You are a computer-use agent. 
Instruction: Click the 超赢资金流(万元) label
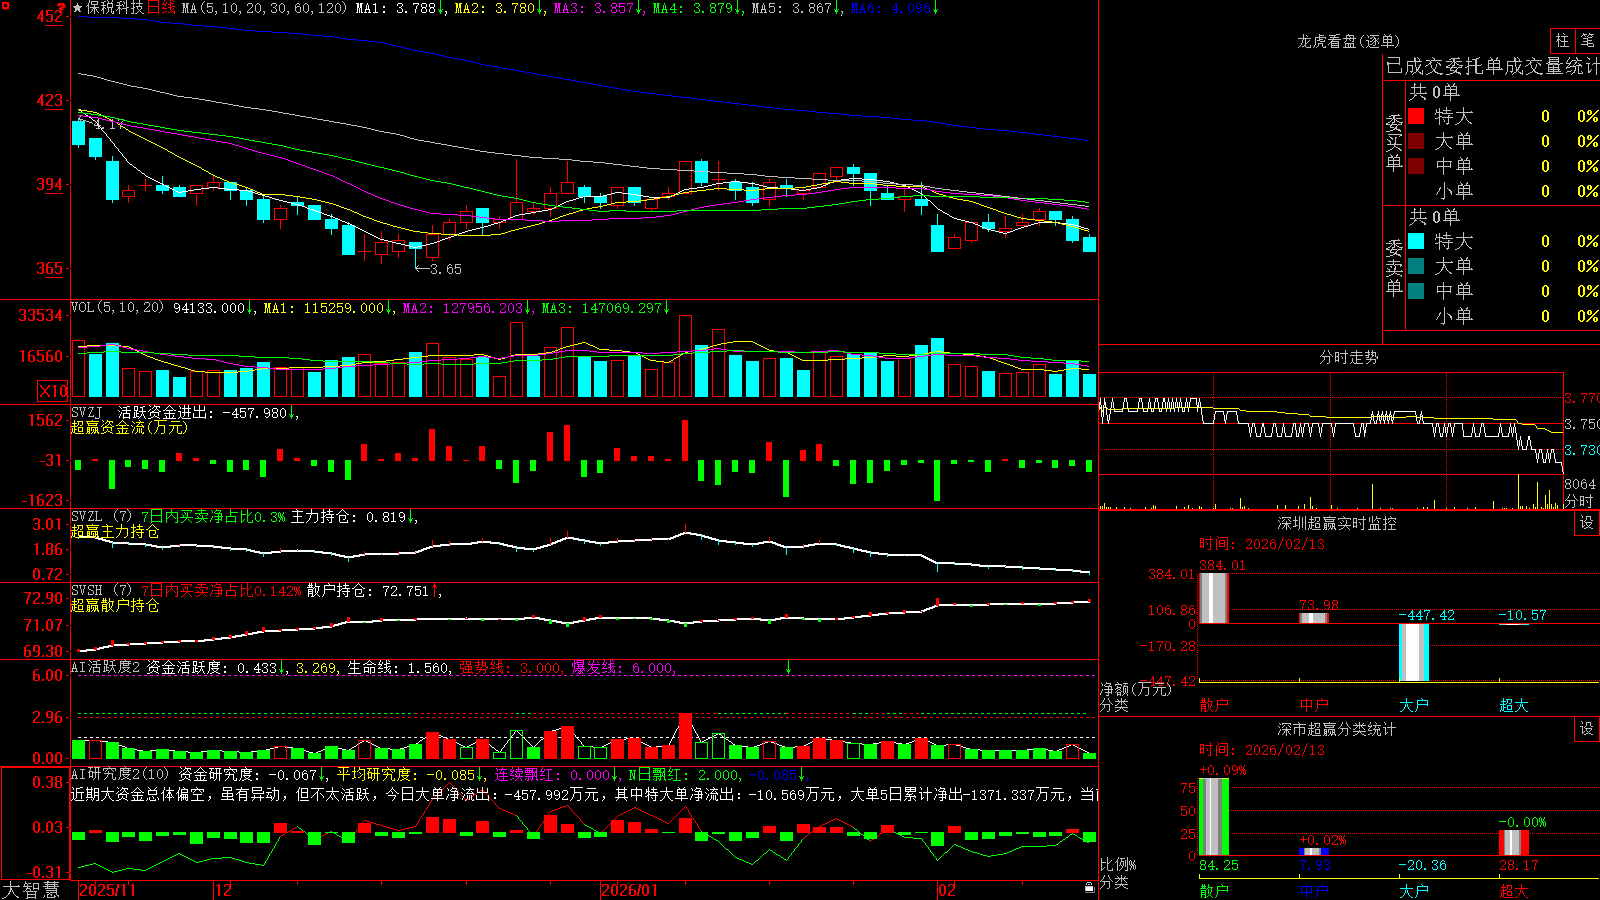click(x=129, y=427)
